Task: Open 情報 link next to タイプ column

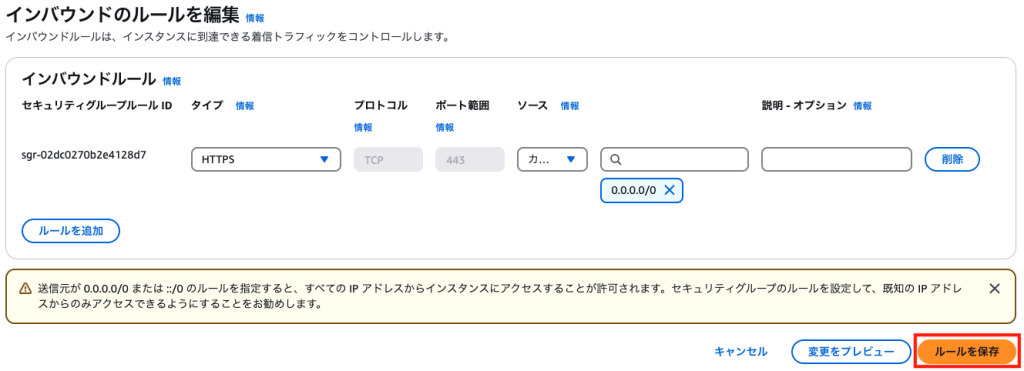Action: click(x=245, y=106)
